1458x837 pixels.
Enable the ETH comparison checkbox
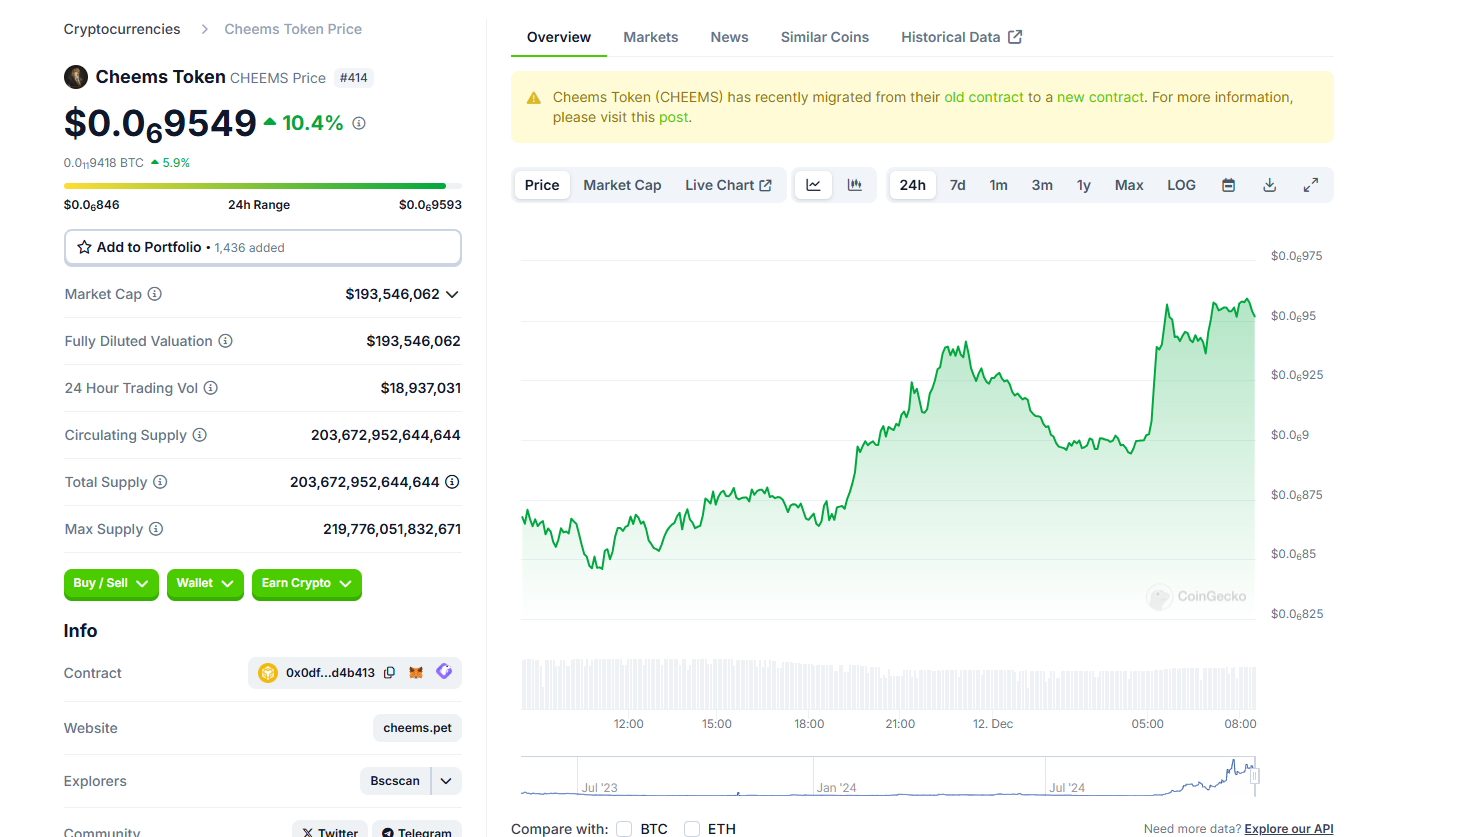pos(692,829)
